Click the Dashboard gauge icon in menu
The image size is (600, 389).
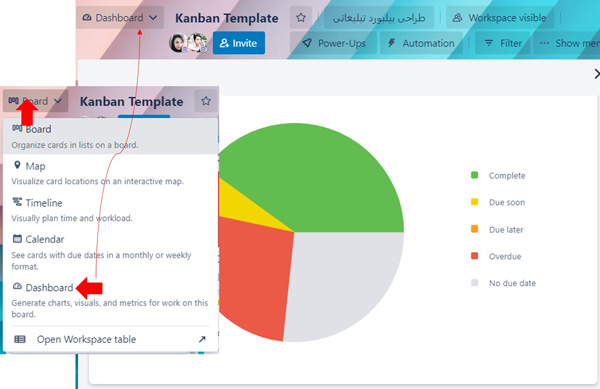tap(17, 286)
